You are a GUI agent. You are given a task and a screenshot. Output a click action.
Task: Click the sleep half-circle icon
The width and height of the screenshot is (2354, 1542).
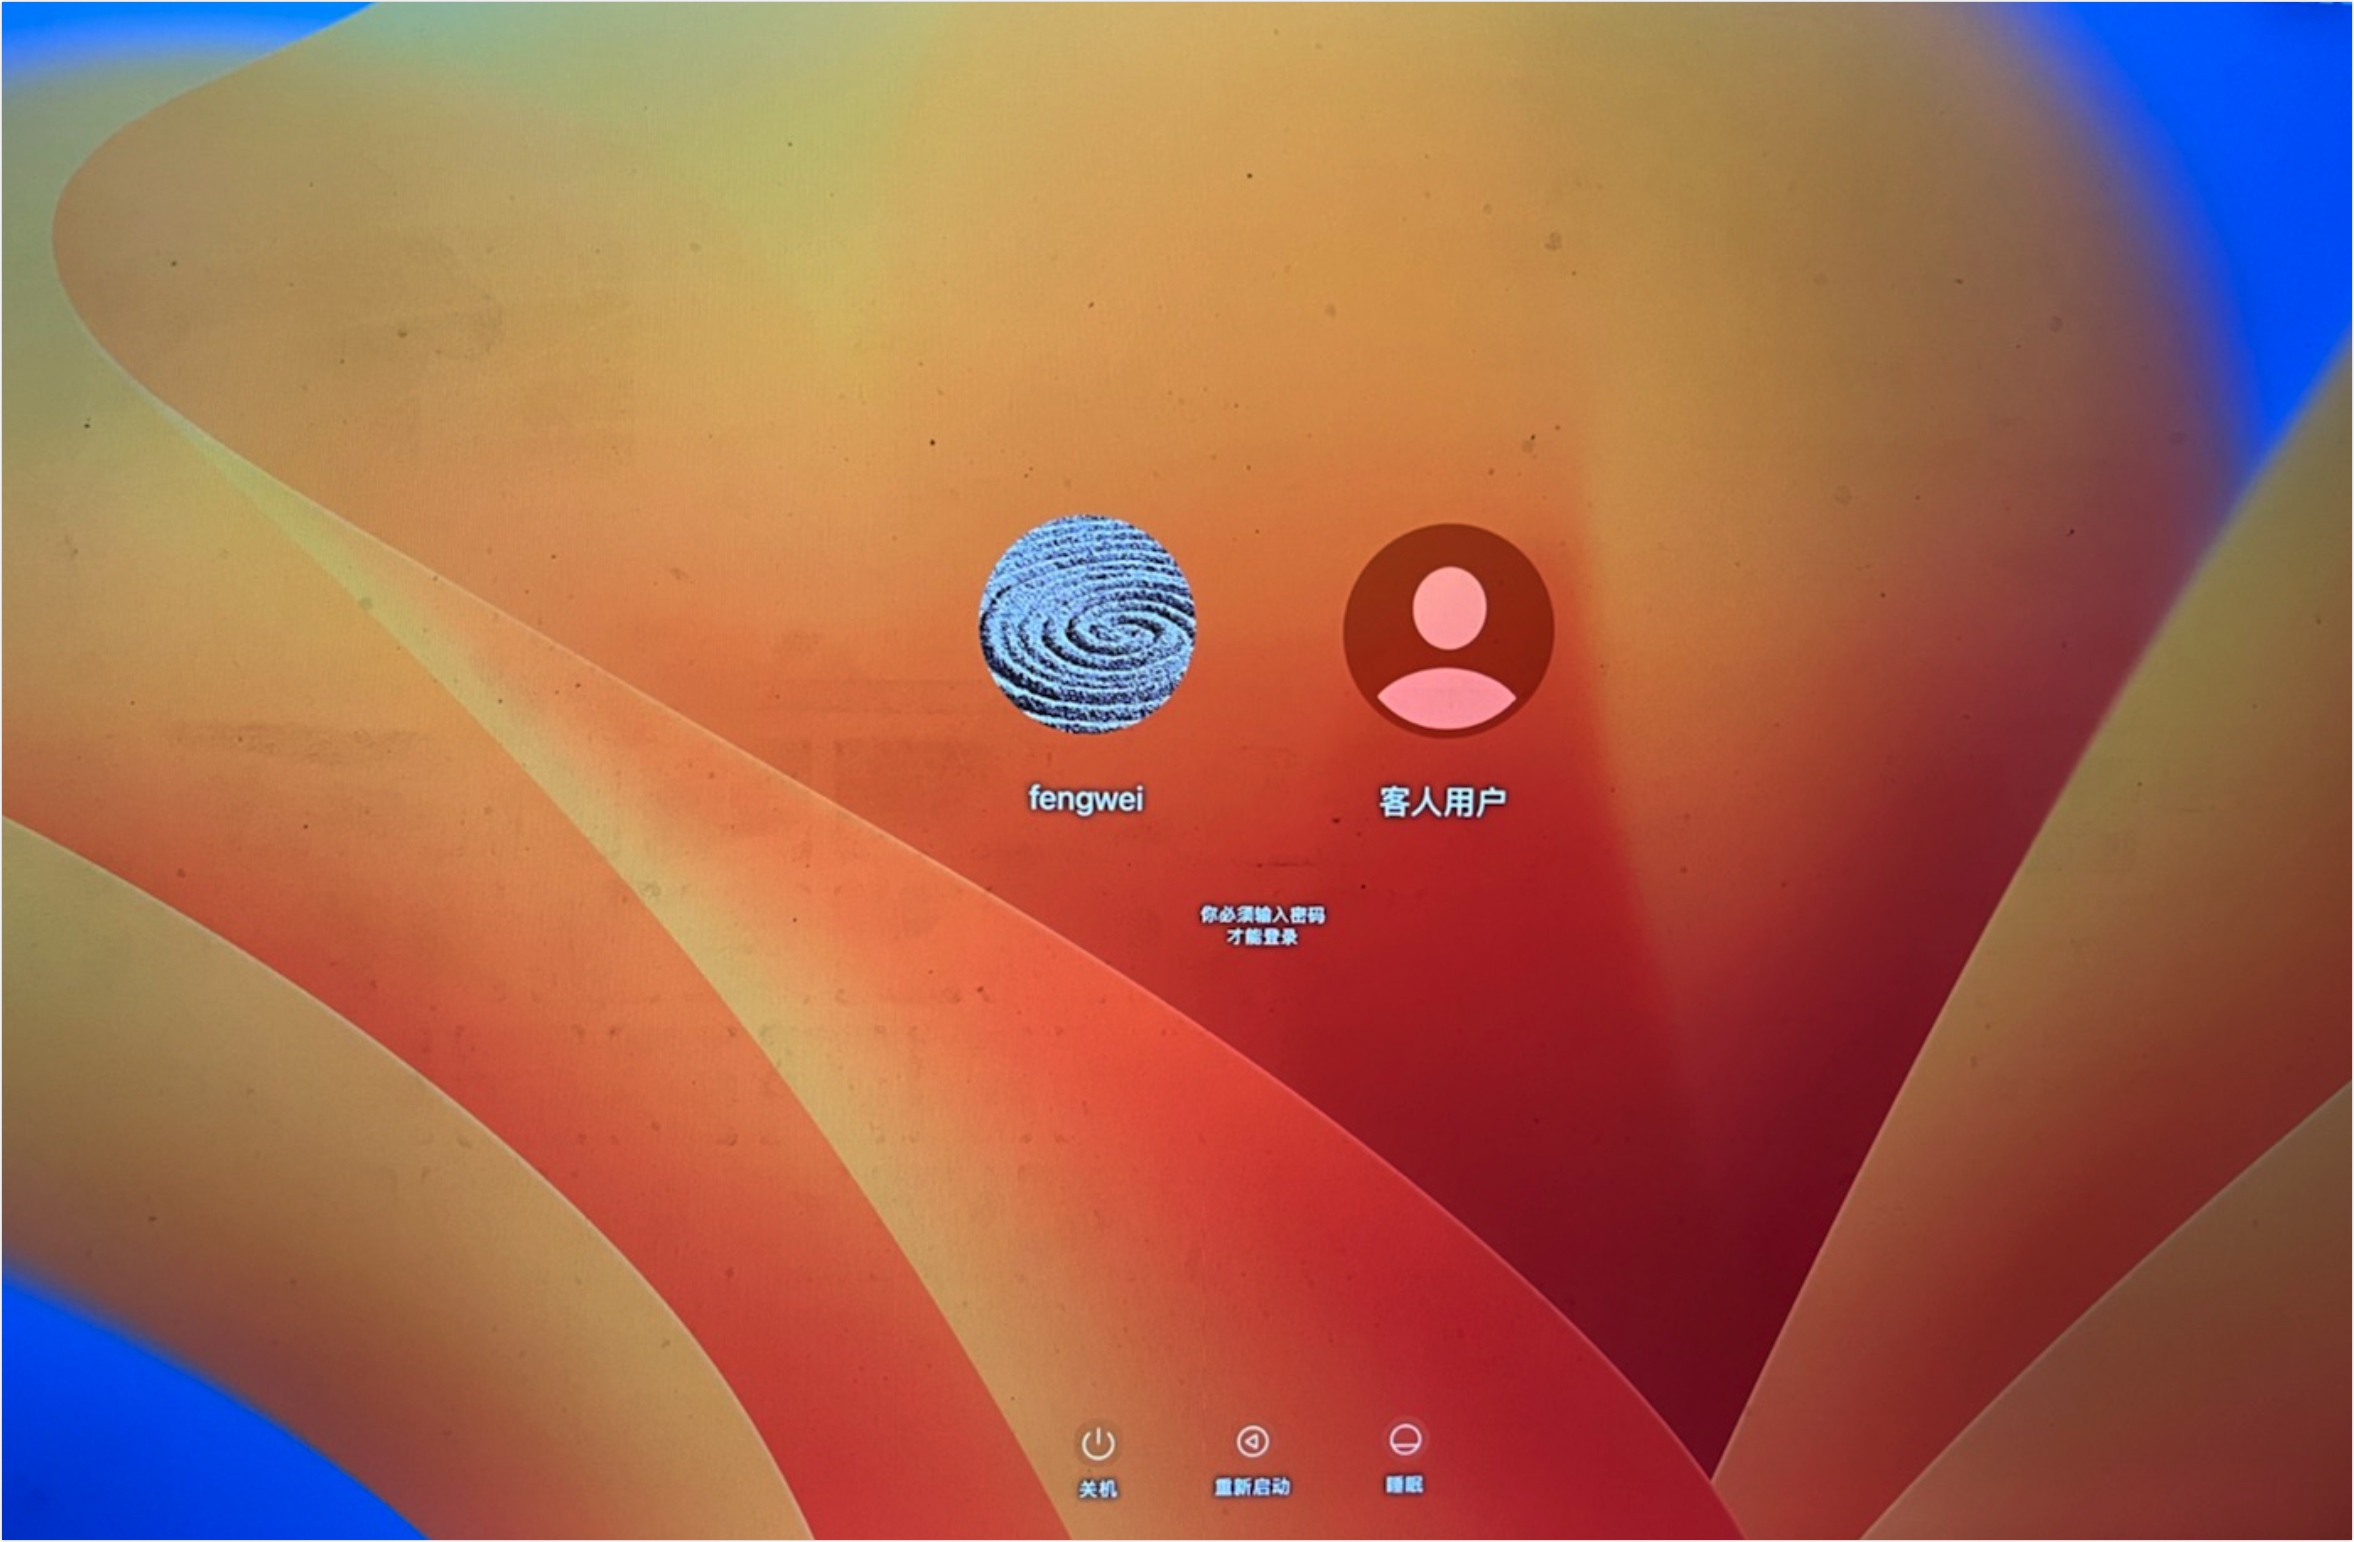(1405, 1440)
